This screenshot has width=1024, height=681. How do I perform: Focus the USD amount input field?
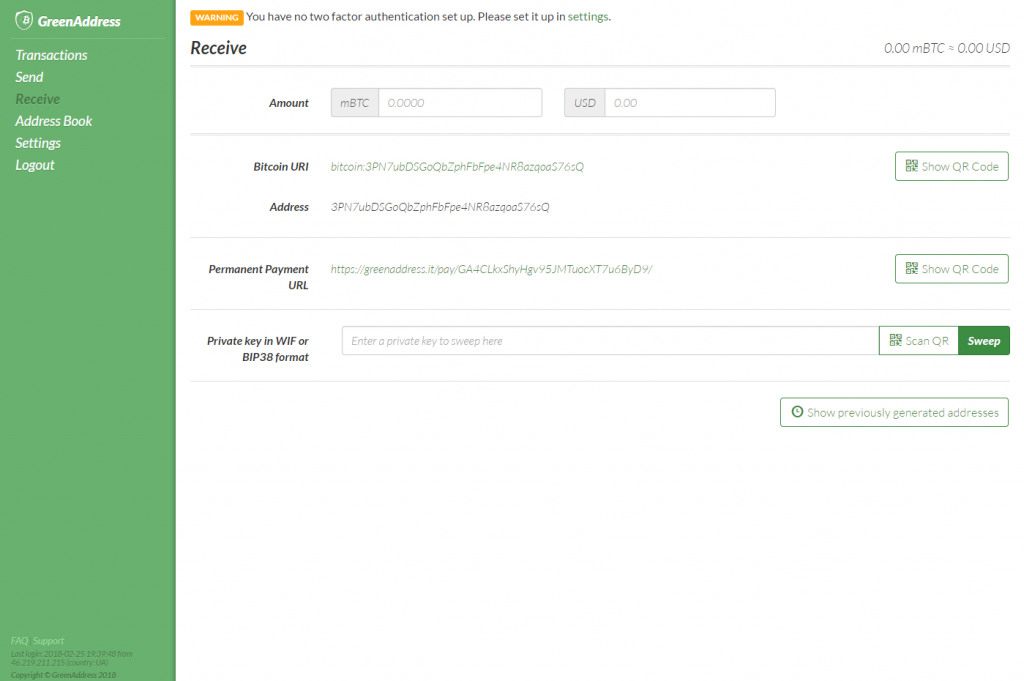pyautogui.click(x=690, y=103)
